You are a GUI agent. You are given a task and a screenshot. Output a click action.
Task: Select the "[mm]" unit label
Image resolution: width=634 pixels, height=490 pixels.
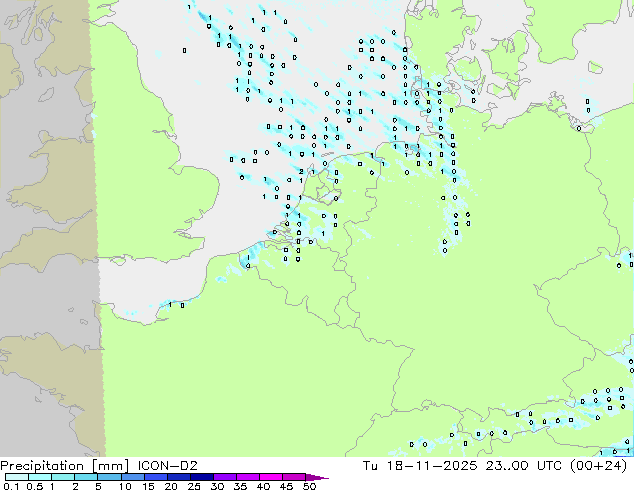[110, 466]
